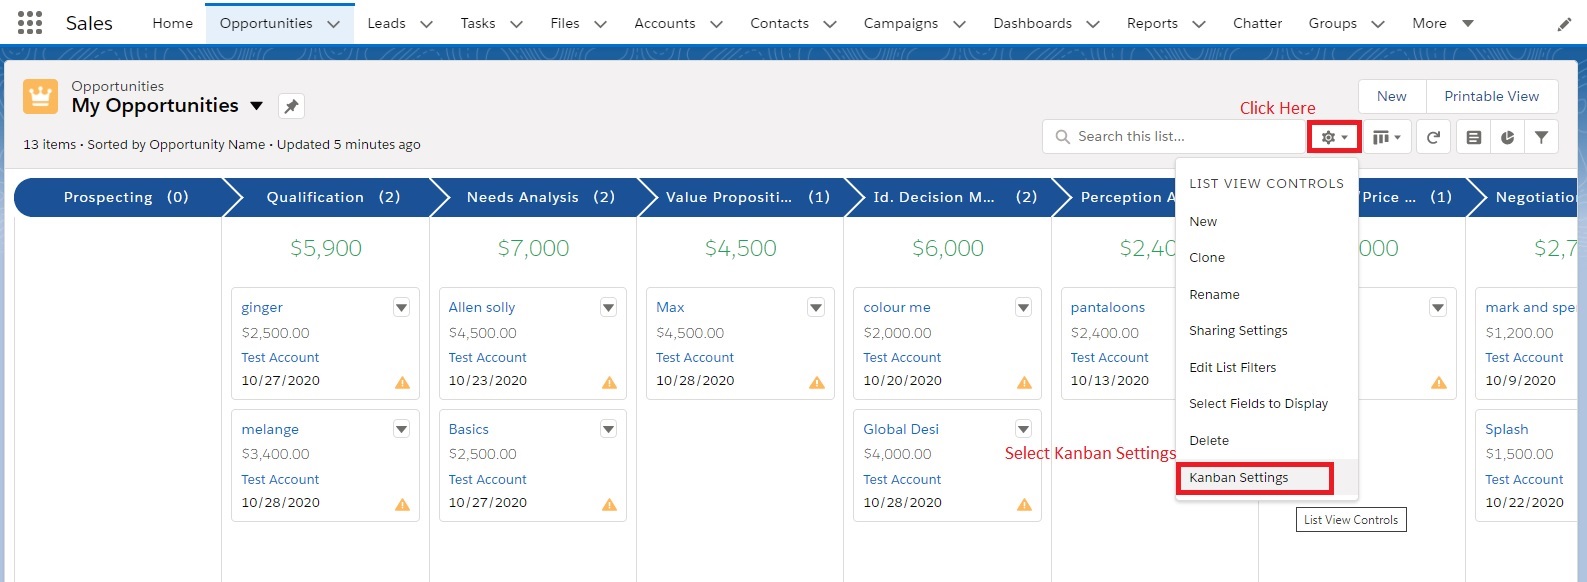1587x582 pixels.
Task: Open actions dropdown on ginger card
Action: pos(401,307)
